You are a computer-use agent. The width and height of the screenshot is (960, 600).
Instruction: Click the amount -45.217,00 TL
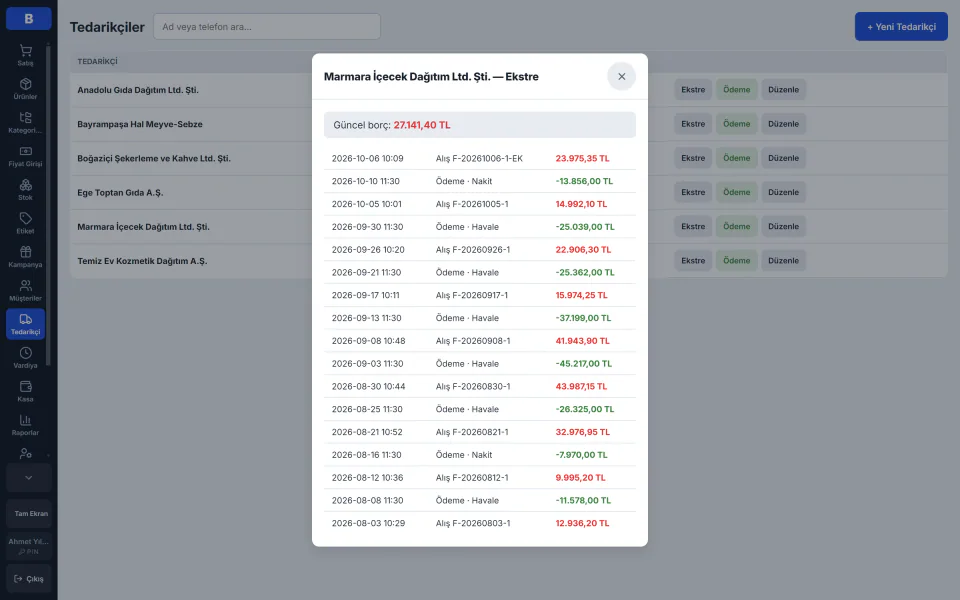coord(583,364)
